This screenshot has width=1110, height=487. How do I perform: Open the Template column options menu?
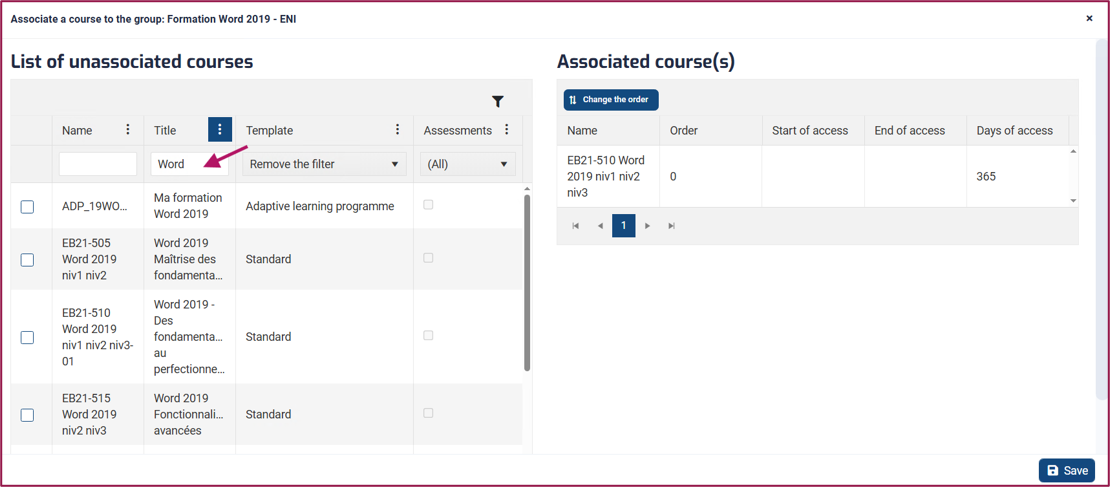tap(397, 130)
